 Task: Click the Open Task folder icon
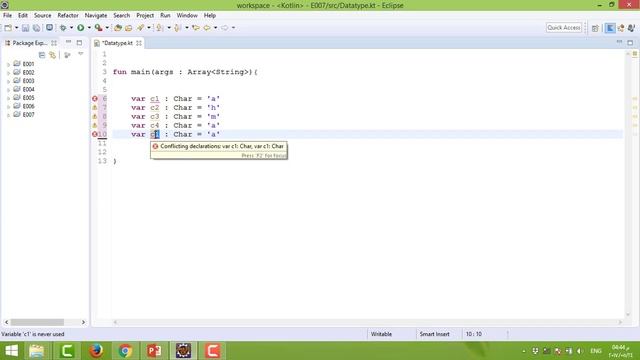coord(129,28)
